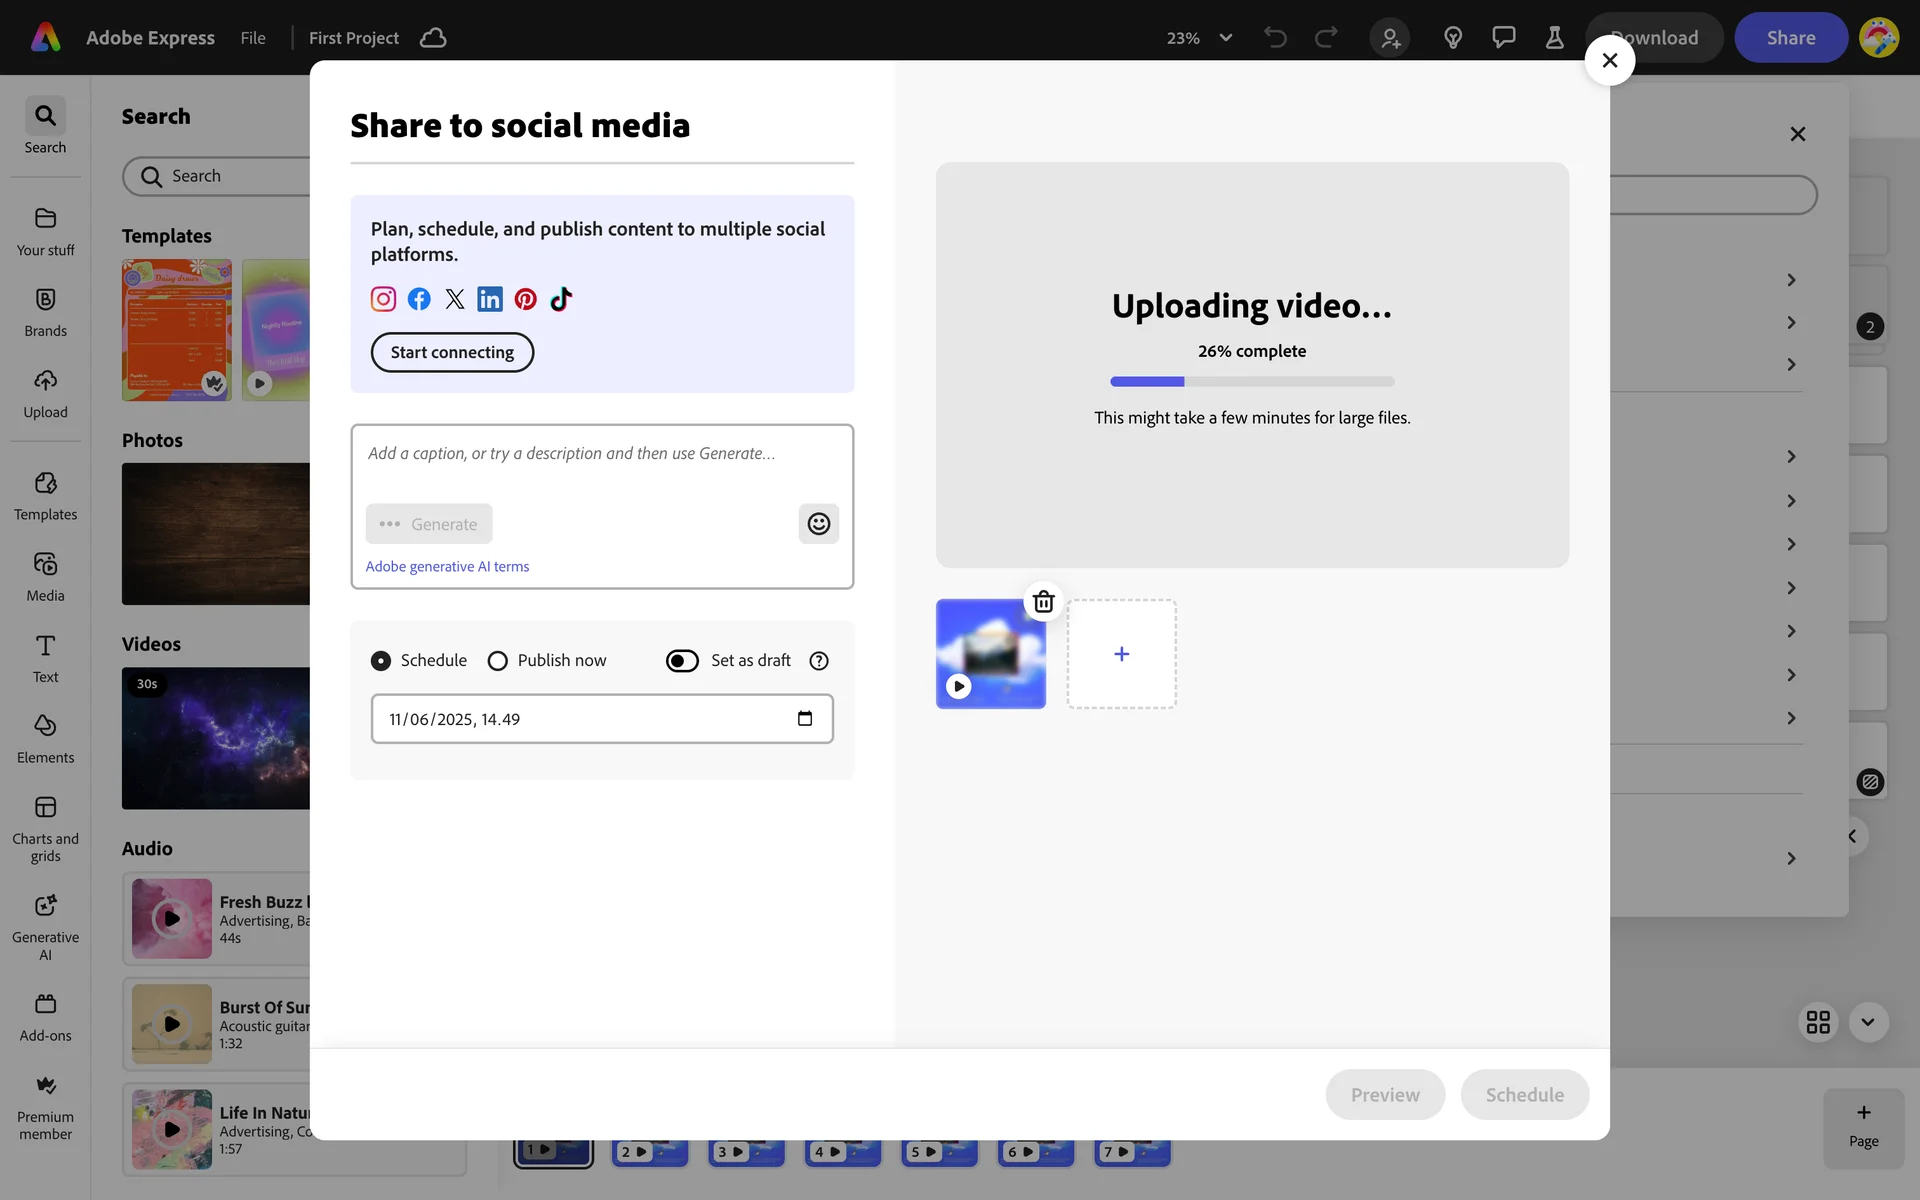This screenshot has width=1920, height=1200.
Task: Open Adobe generative AI terms link
Action: 447,566
